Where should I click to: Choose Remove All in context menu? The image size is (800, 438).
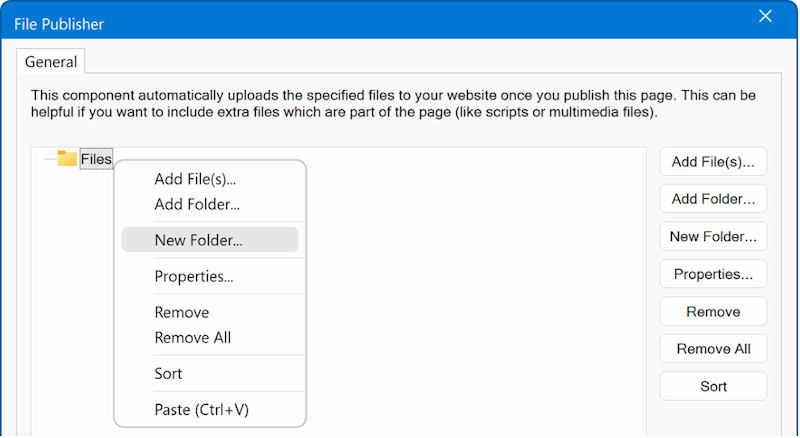[192, 337]
